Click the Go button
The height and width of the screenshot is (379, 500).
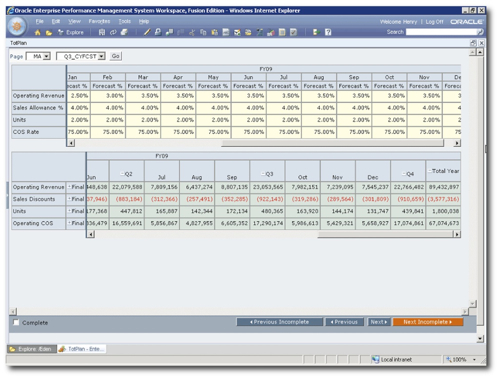click(x=115, y=56)
